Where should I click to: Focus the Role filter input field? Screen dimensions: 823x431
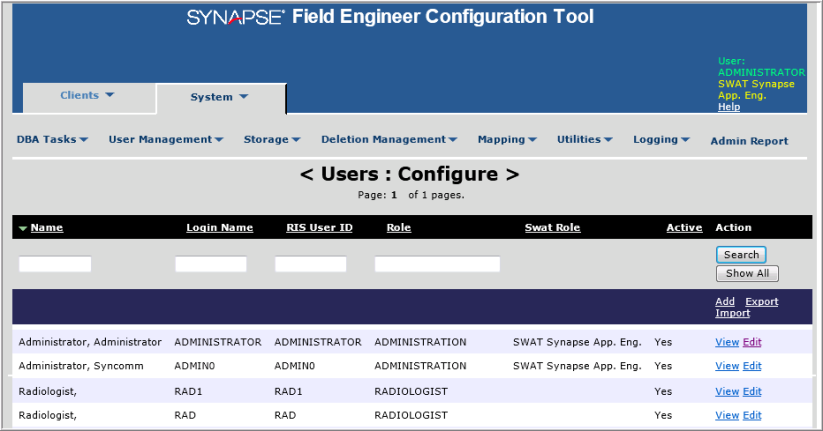coord(437,264)
